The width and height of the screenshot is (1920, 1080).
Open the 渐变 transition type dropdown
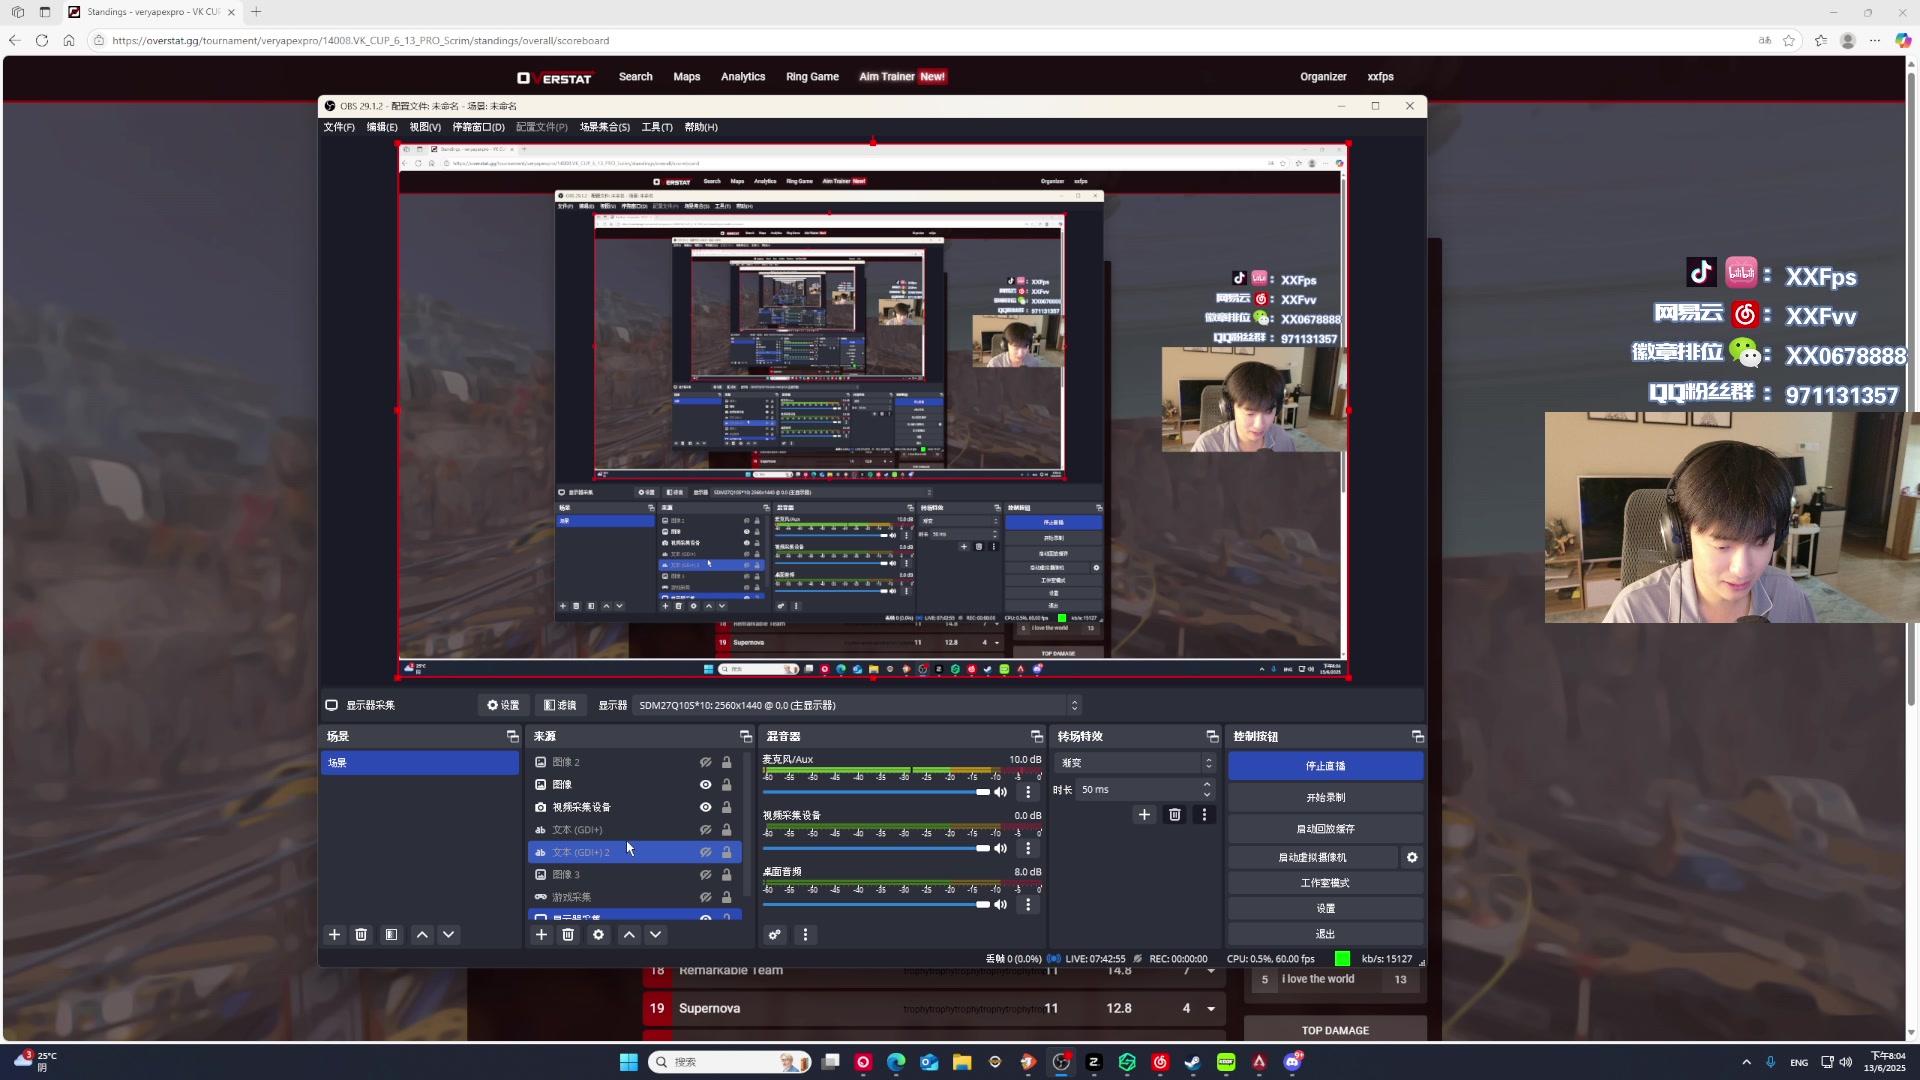tap(1136, 762)
